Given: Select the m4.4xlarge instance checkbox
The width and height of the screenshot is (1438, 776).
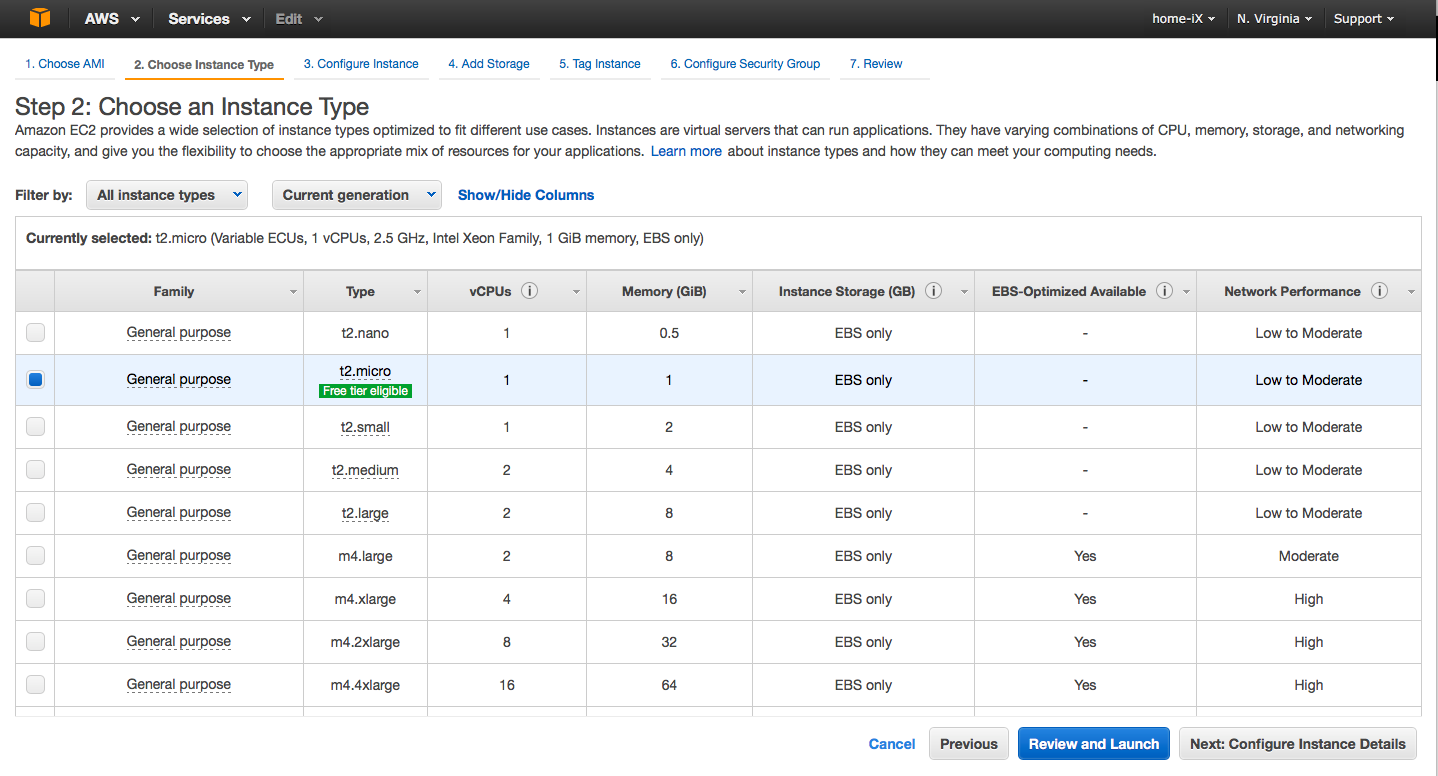Looking at the screenshot, I should pyautogui.click(x=35, y=684).
